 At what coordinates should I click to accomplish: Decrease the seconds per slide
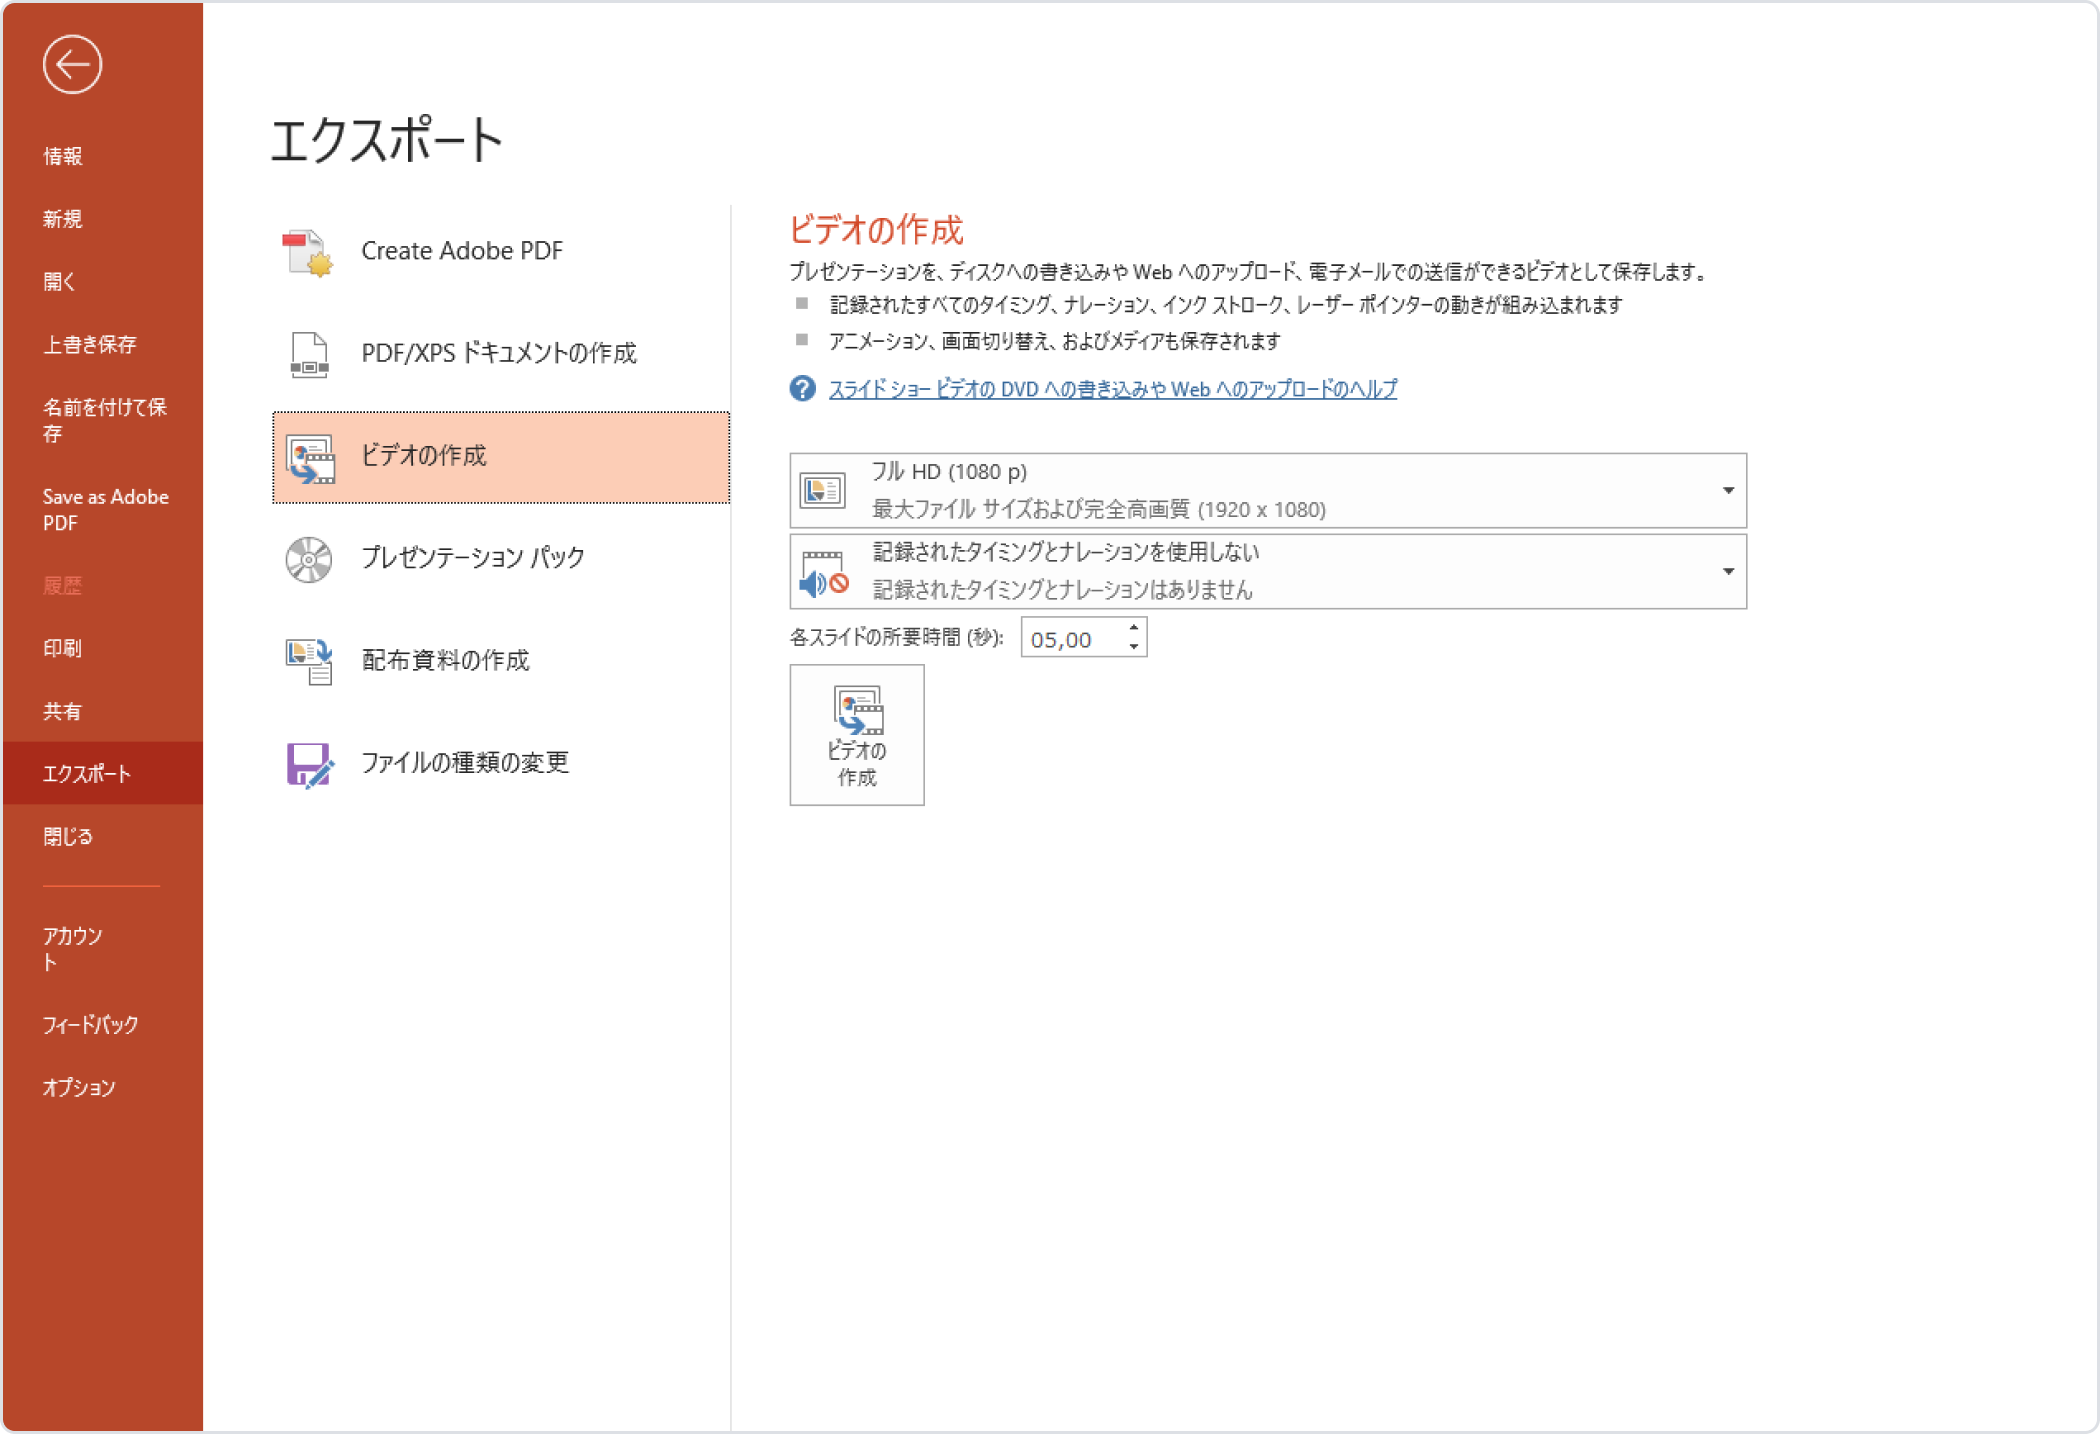pyautogui.click(x=1133, y=647)
